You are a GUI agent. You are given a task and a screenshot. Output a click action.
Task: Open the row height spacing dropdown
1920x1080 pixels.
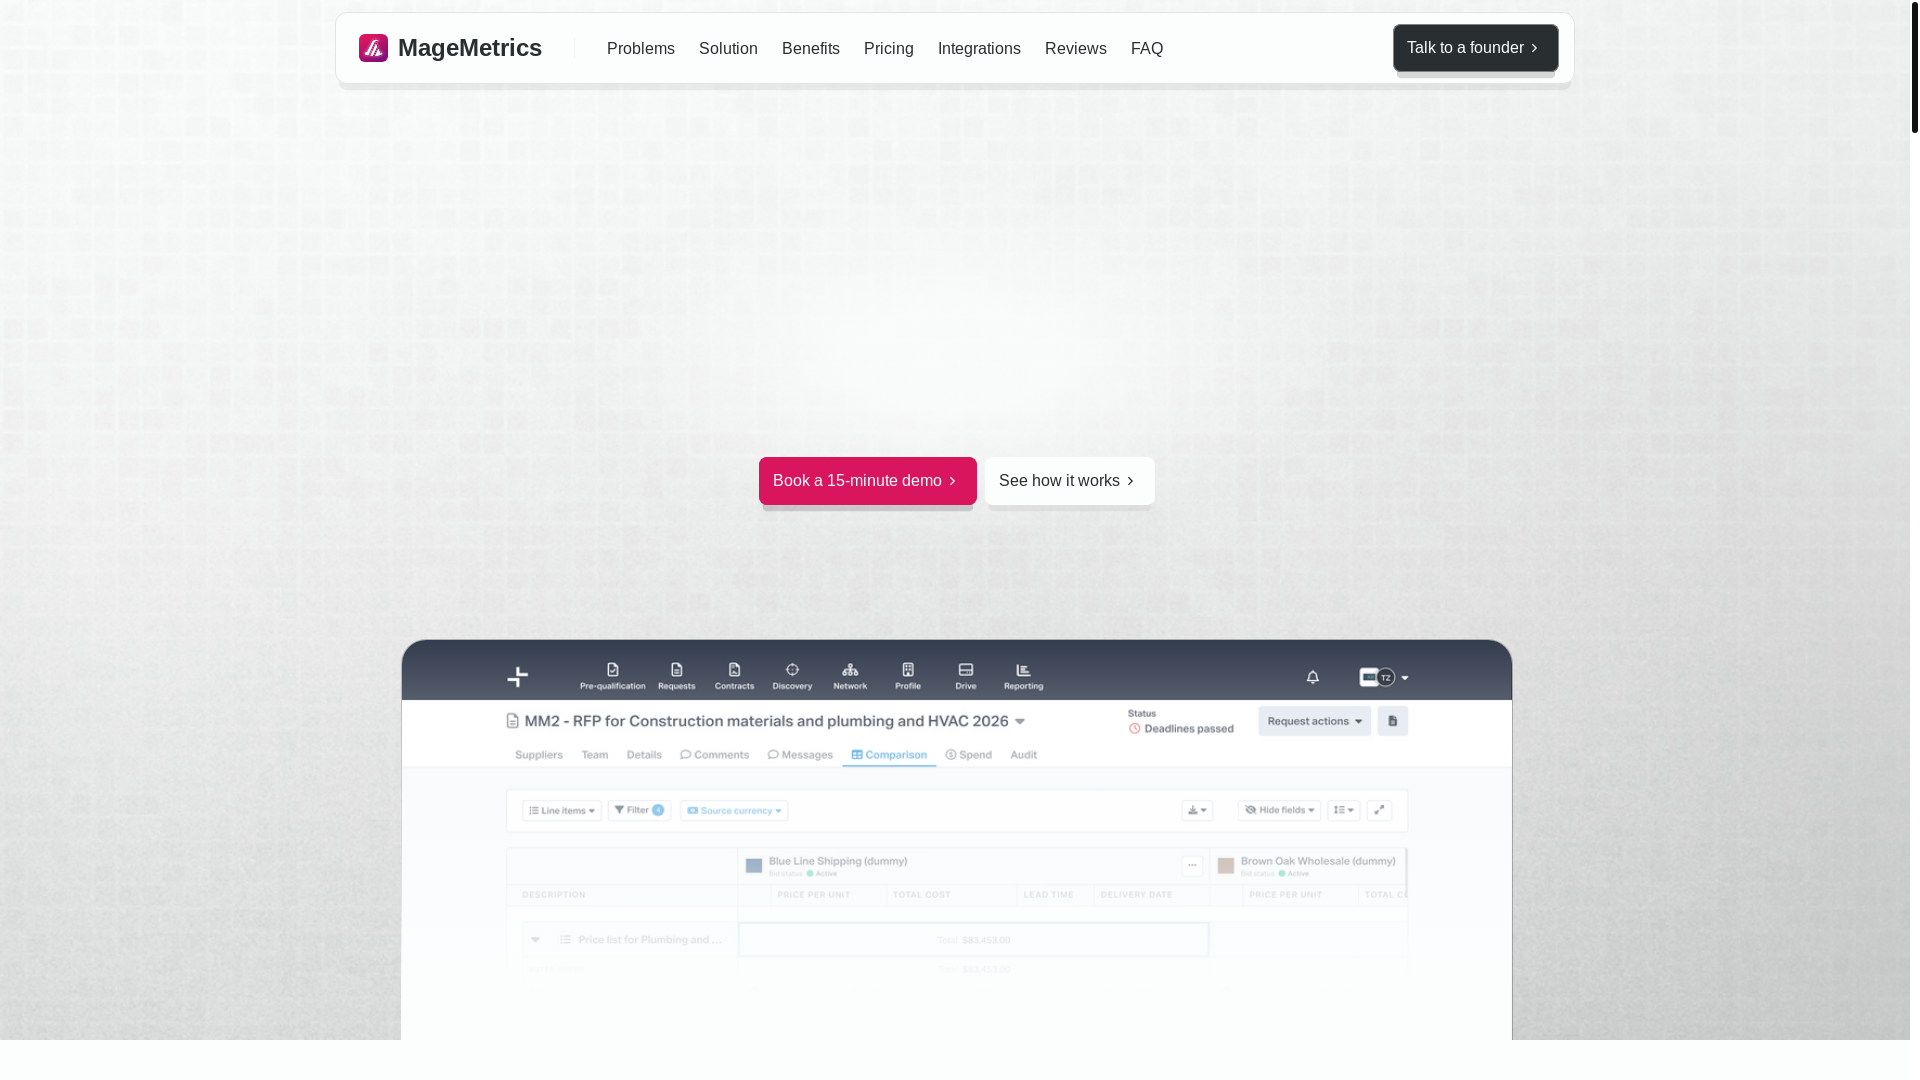tap(1343, 810)
